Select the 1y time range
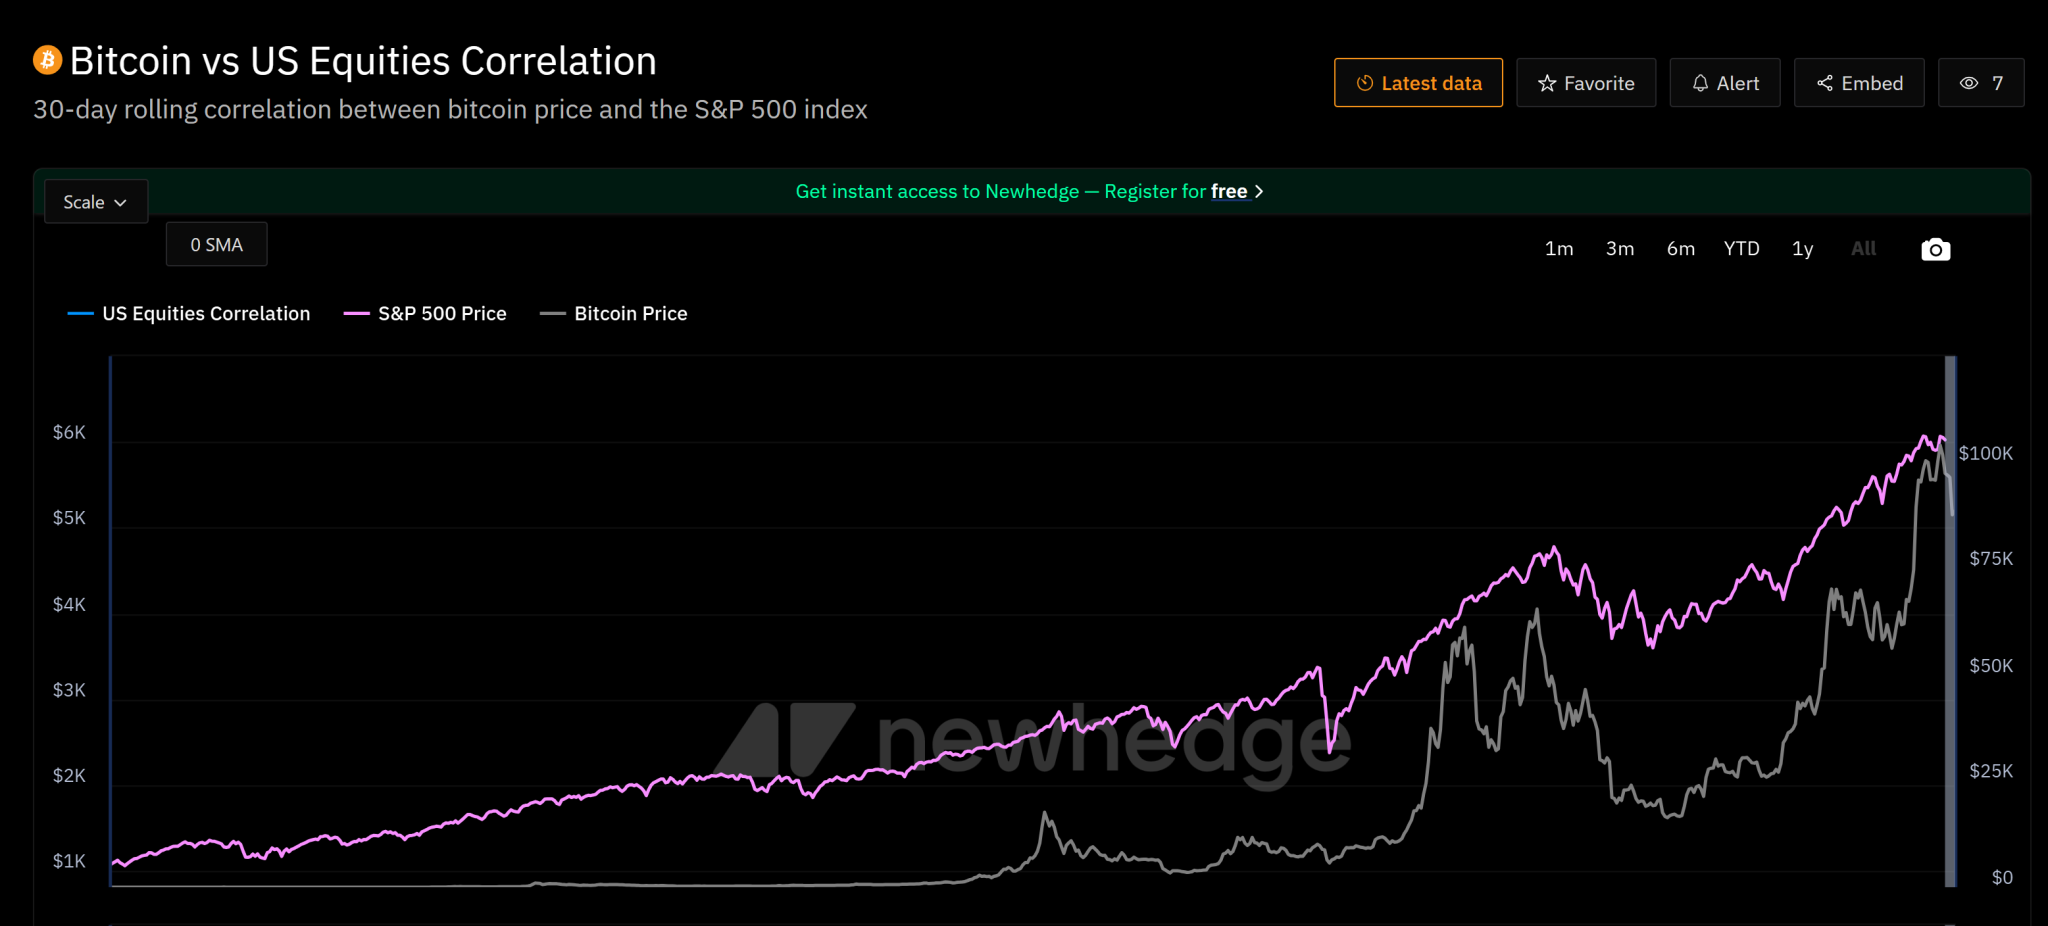Screen dimensions: 2048x926 1802,248
